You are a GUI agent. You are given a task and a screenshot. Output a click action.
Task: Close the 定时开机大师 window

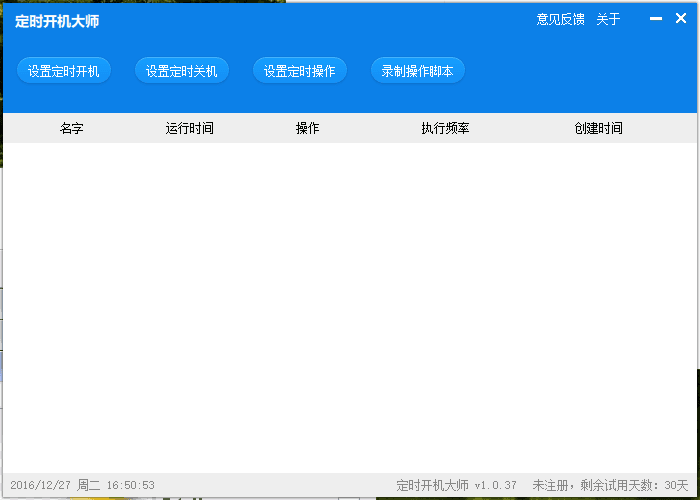(681, 19)
